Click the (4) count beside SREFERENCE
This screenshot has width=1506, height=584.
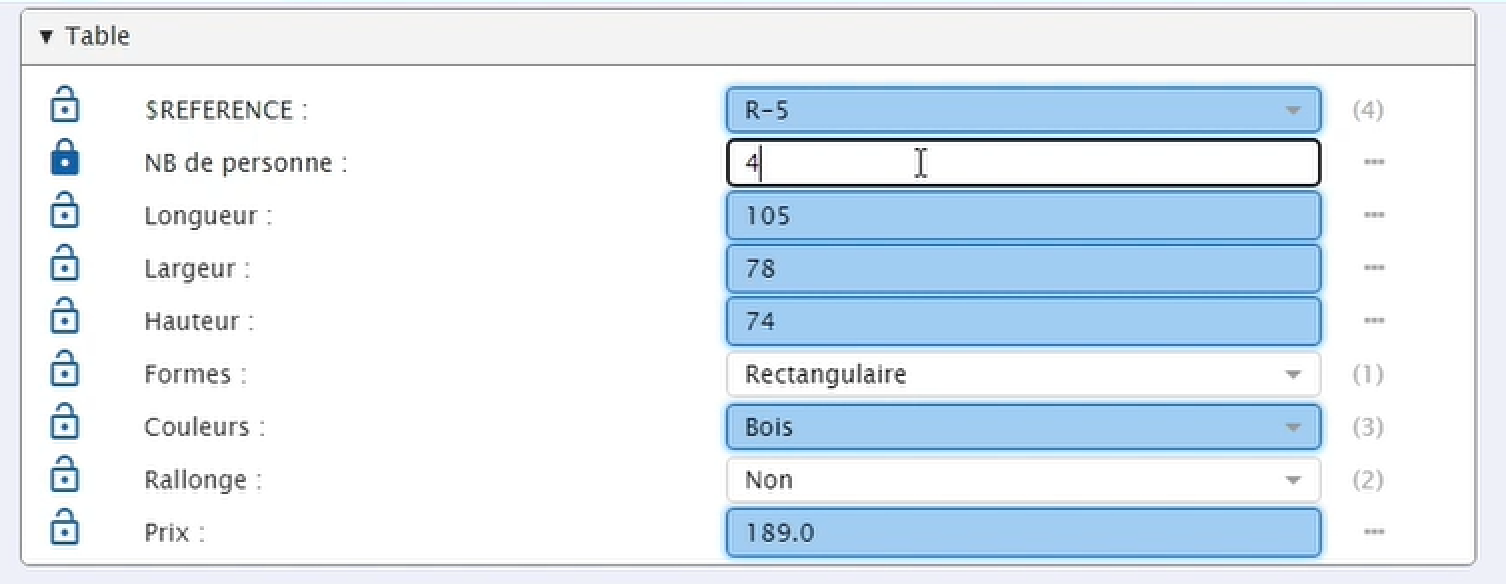(1368, 110)
